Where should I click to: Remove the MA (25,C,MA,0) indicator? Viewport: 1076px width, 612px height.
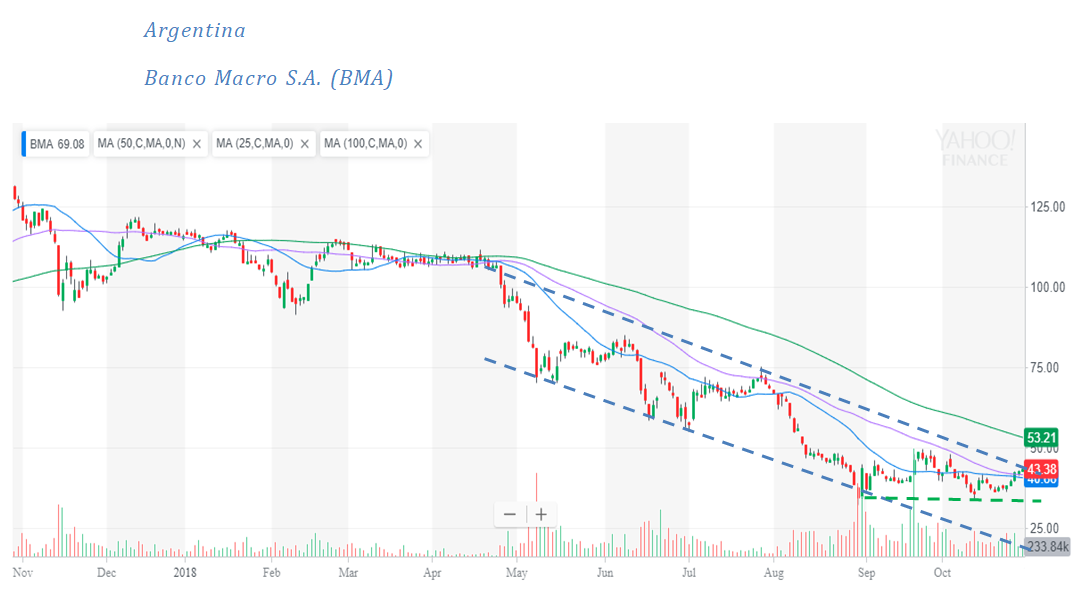point(305,144)
